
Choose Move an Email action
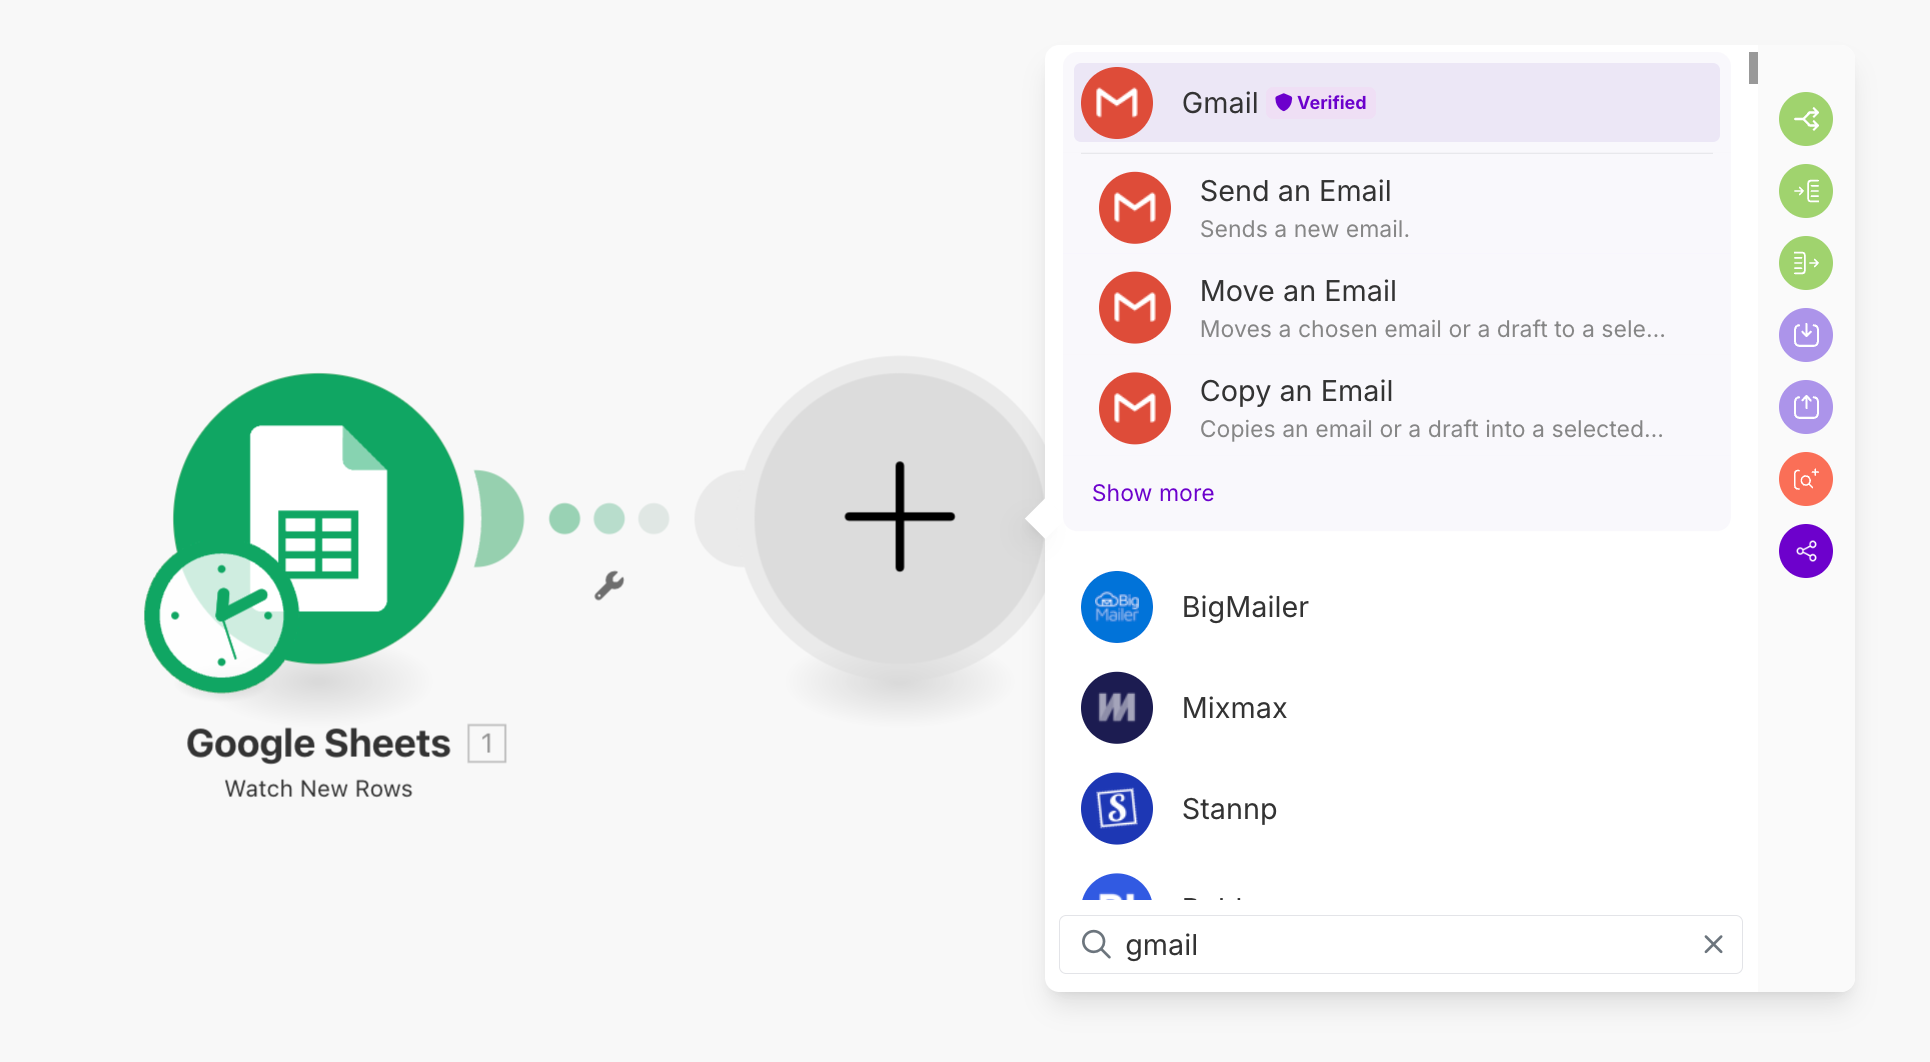pos(1396,308)
